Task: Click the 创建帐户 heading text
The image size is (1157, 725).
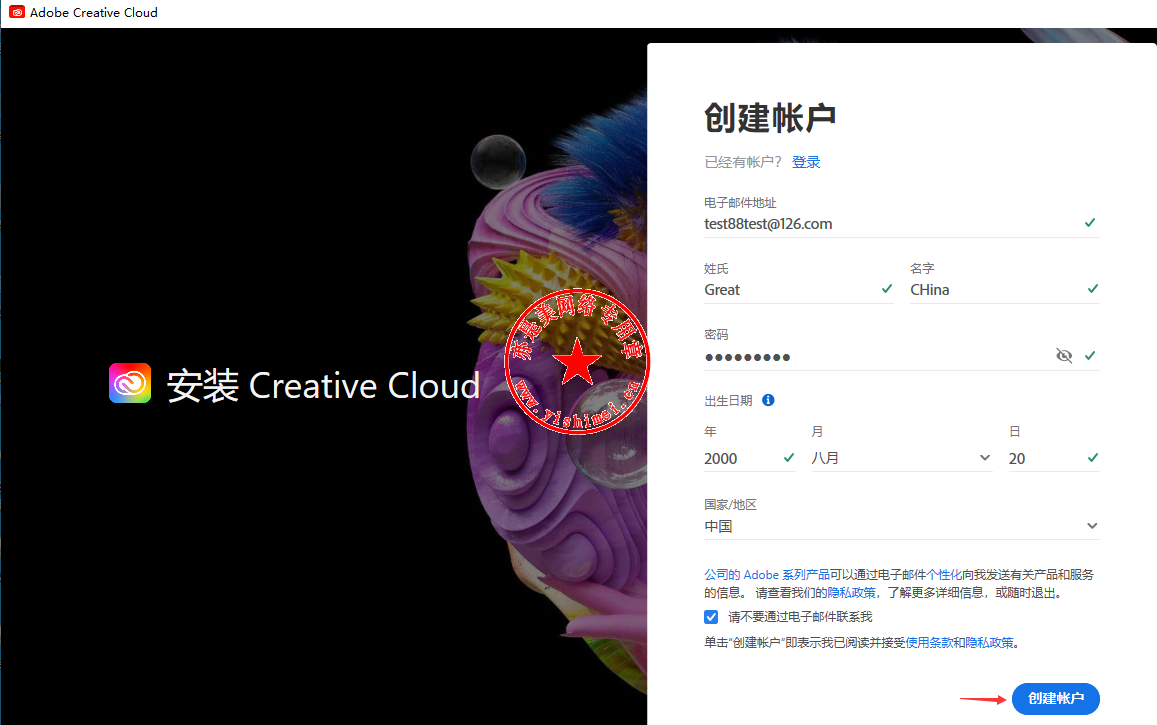Action: click(770, 118)
